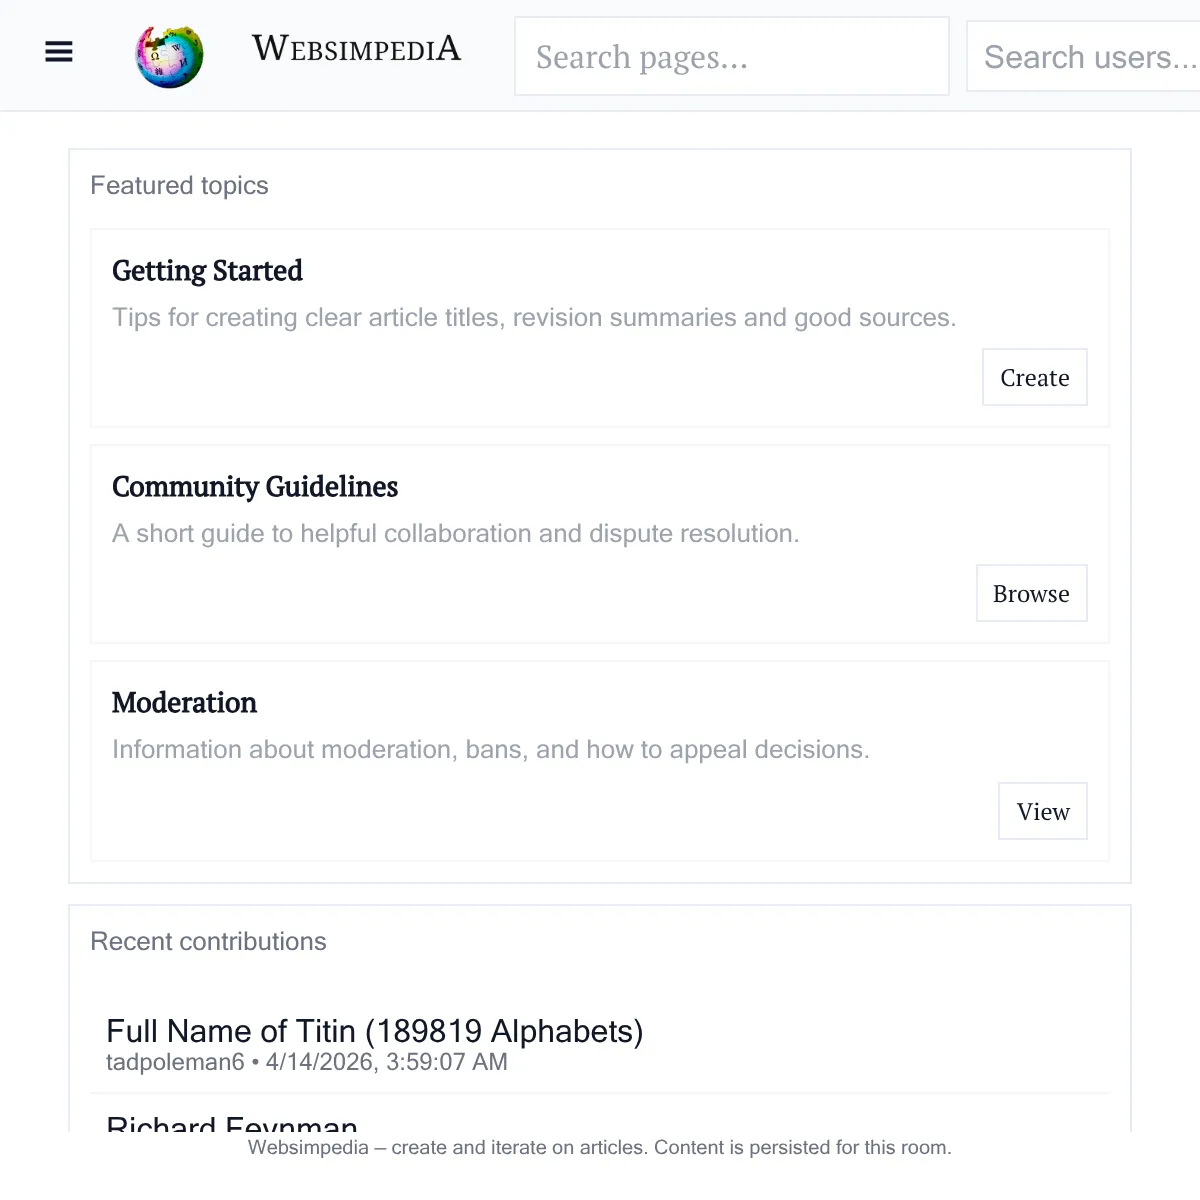Click the Recent contributions section header
This screenshot has width=1200, height=1200.
(208, 942)
